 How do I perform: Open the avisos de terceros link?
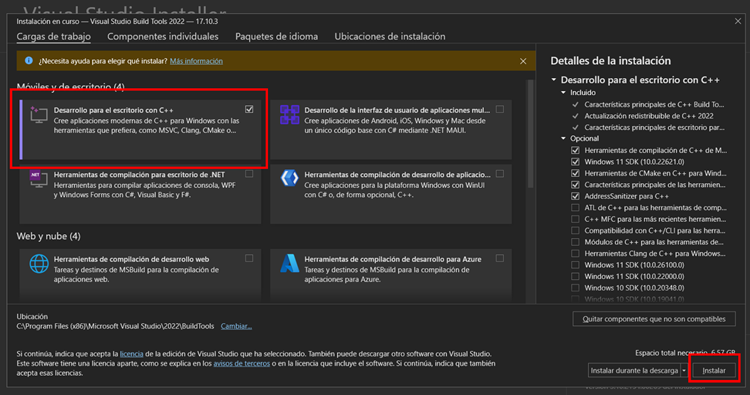coord(242,363)
